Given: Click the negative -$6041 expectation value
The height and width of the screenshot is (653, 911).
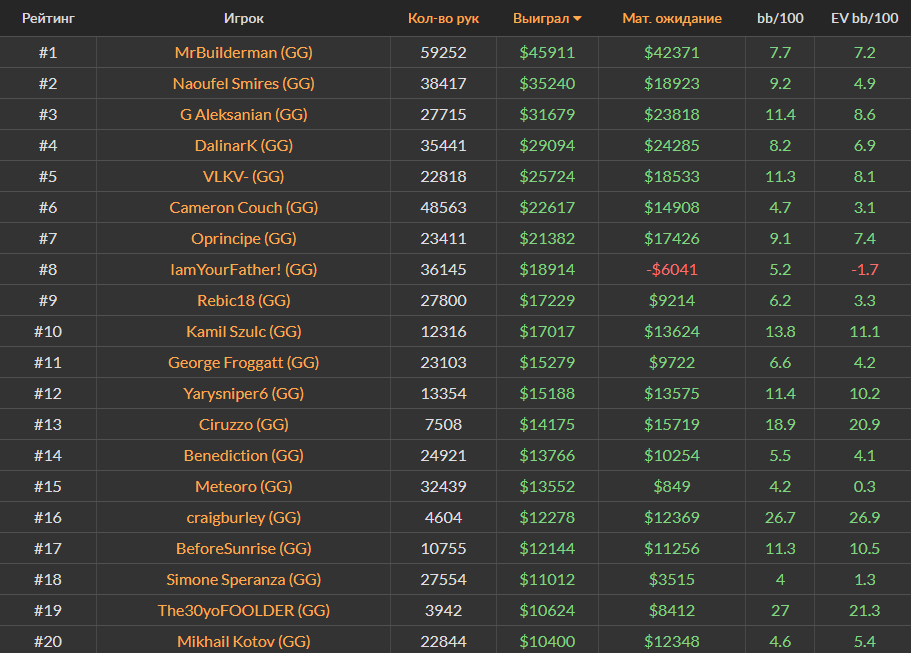Looking at the screenshot, I should pos(672,269).
